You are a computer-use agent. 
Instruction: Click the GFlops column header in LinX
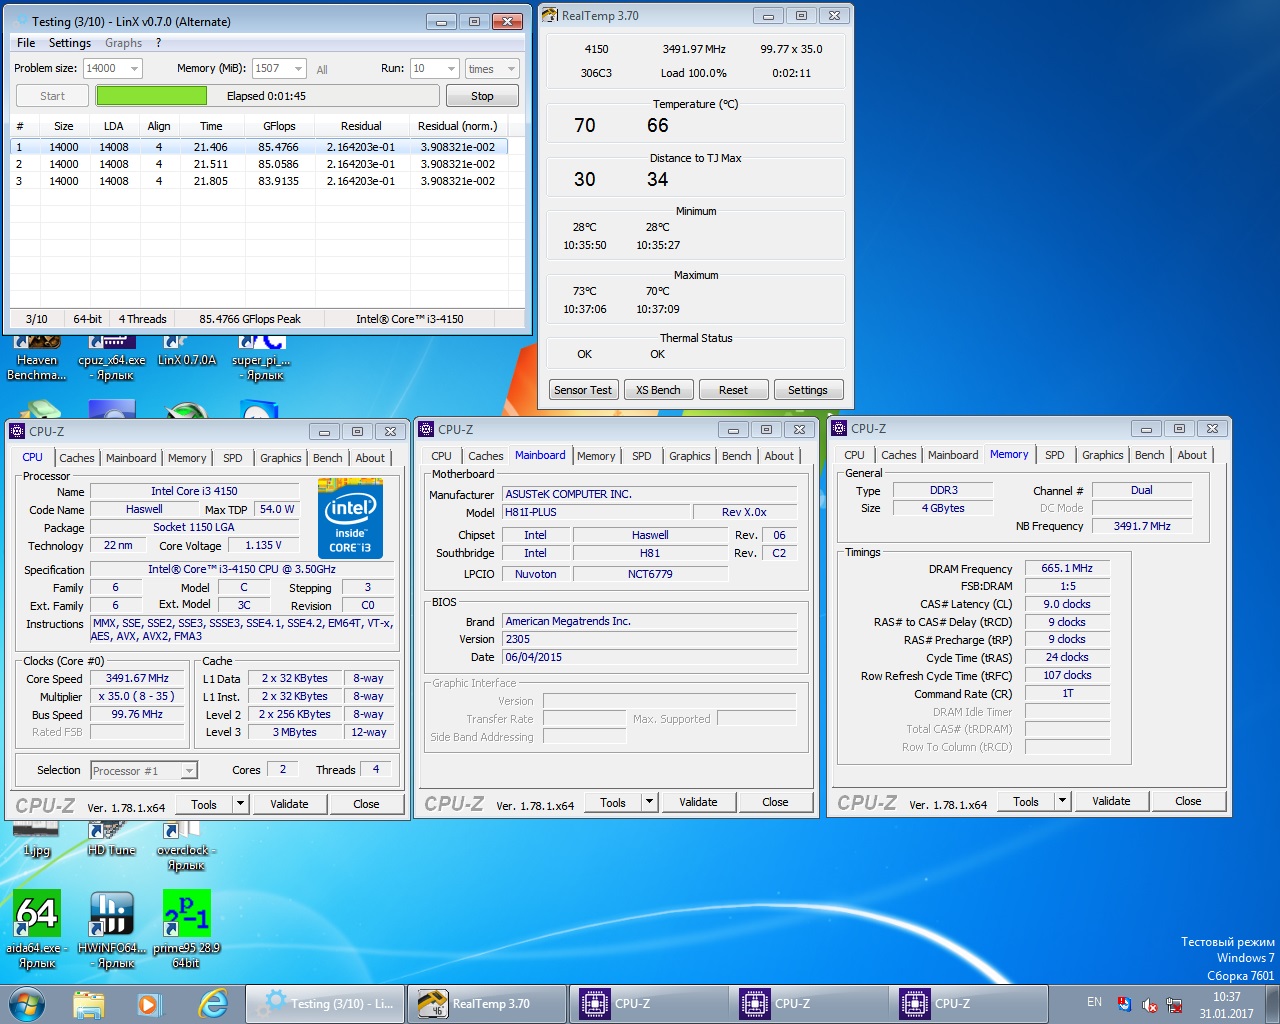[x=279, y=126]
